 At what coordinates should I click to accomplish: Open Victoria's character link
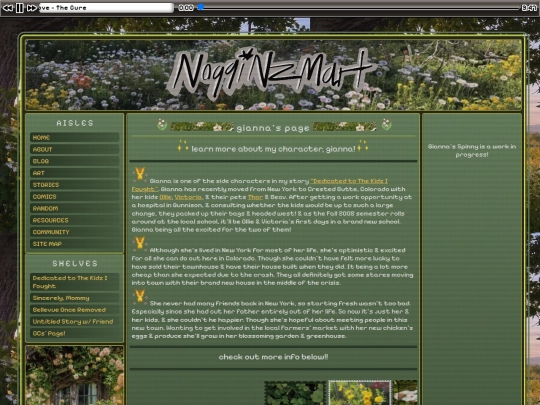tap(188, 197)
